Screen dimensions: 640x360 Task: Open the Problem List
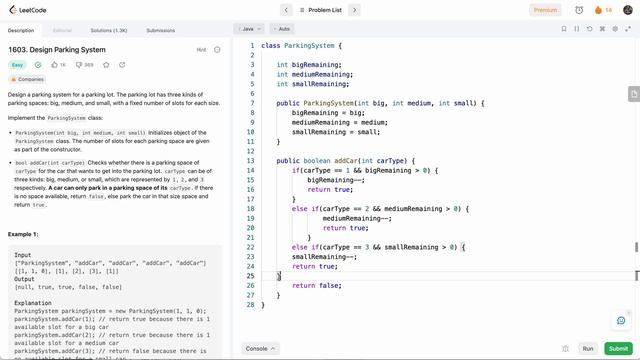click(320, 10)
